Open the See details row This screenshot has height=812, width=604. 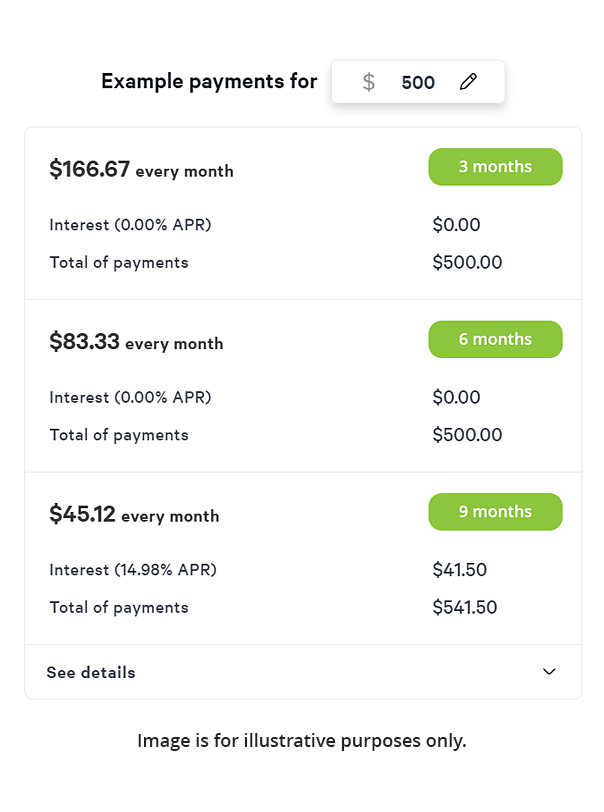(303, 672)
